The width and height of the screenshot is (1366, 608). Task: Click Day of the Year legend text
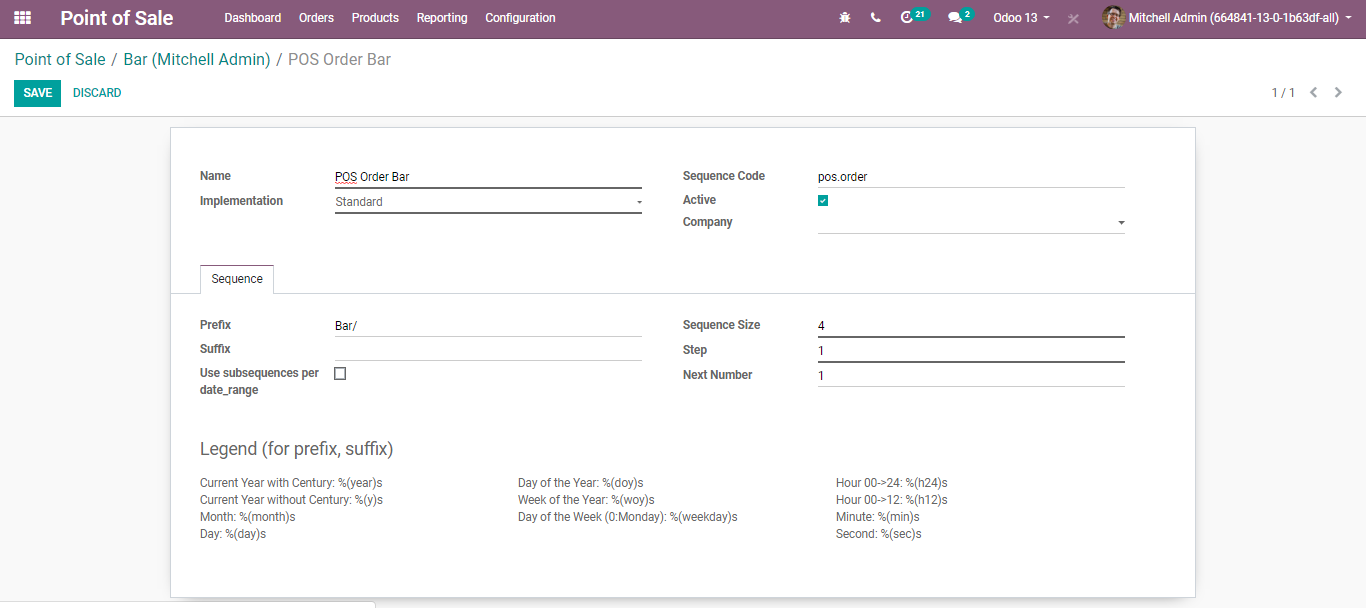pyautogui.click(x=580, y=483)
